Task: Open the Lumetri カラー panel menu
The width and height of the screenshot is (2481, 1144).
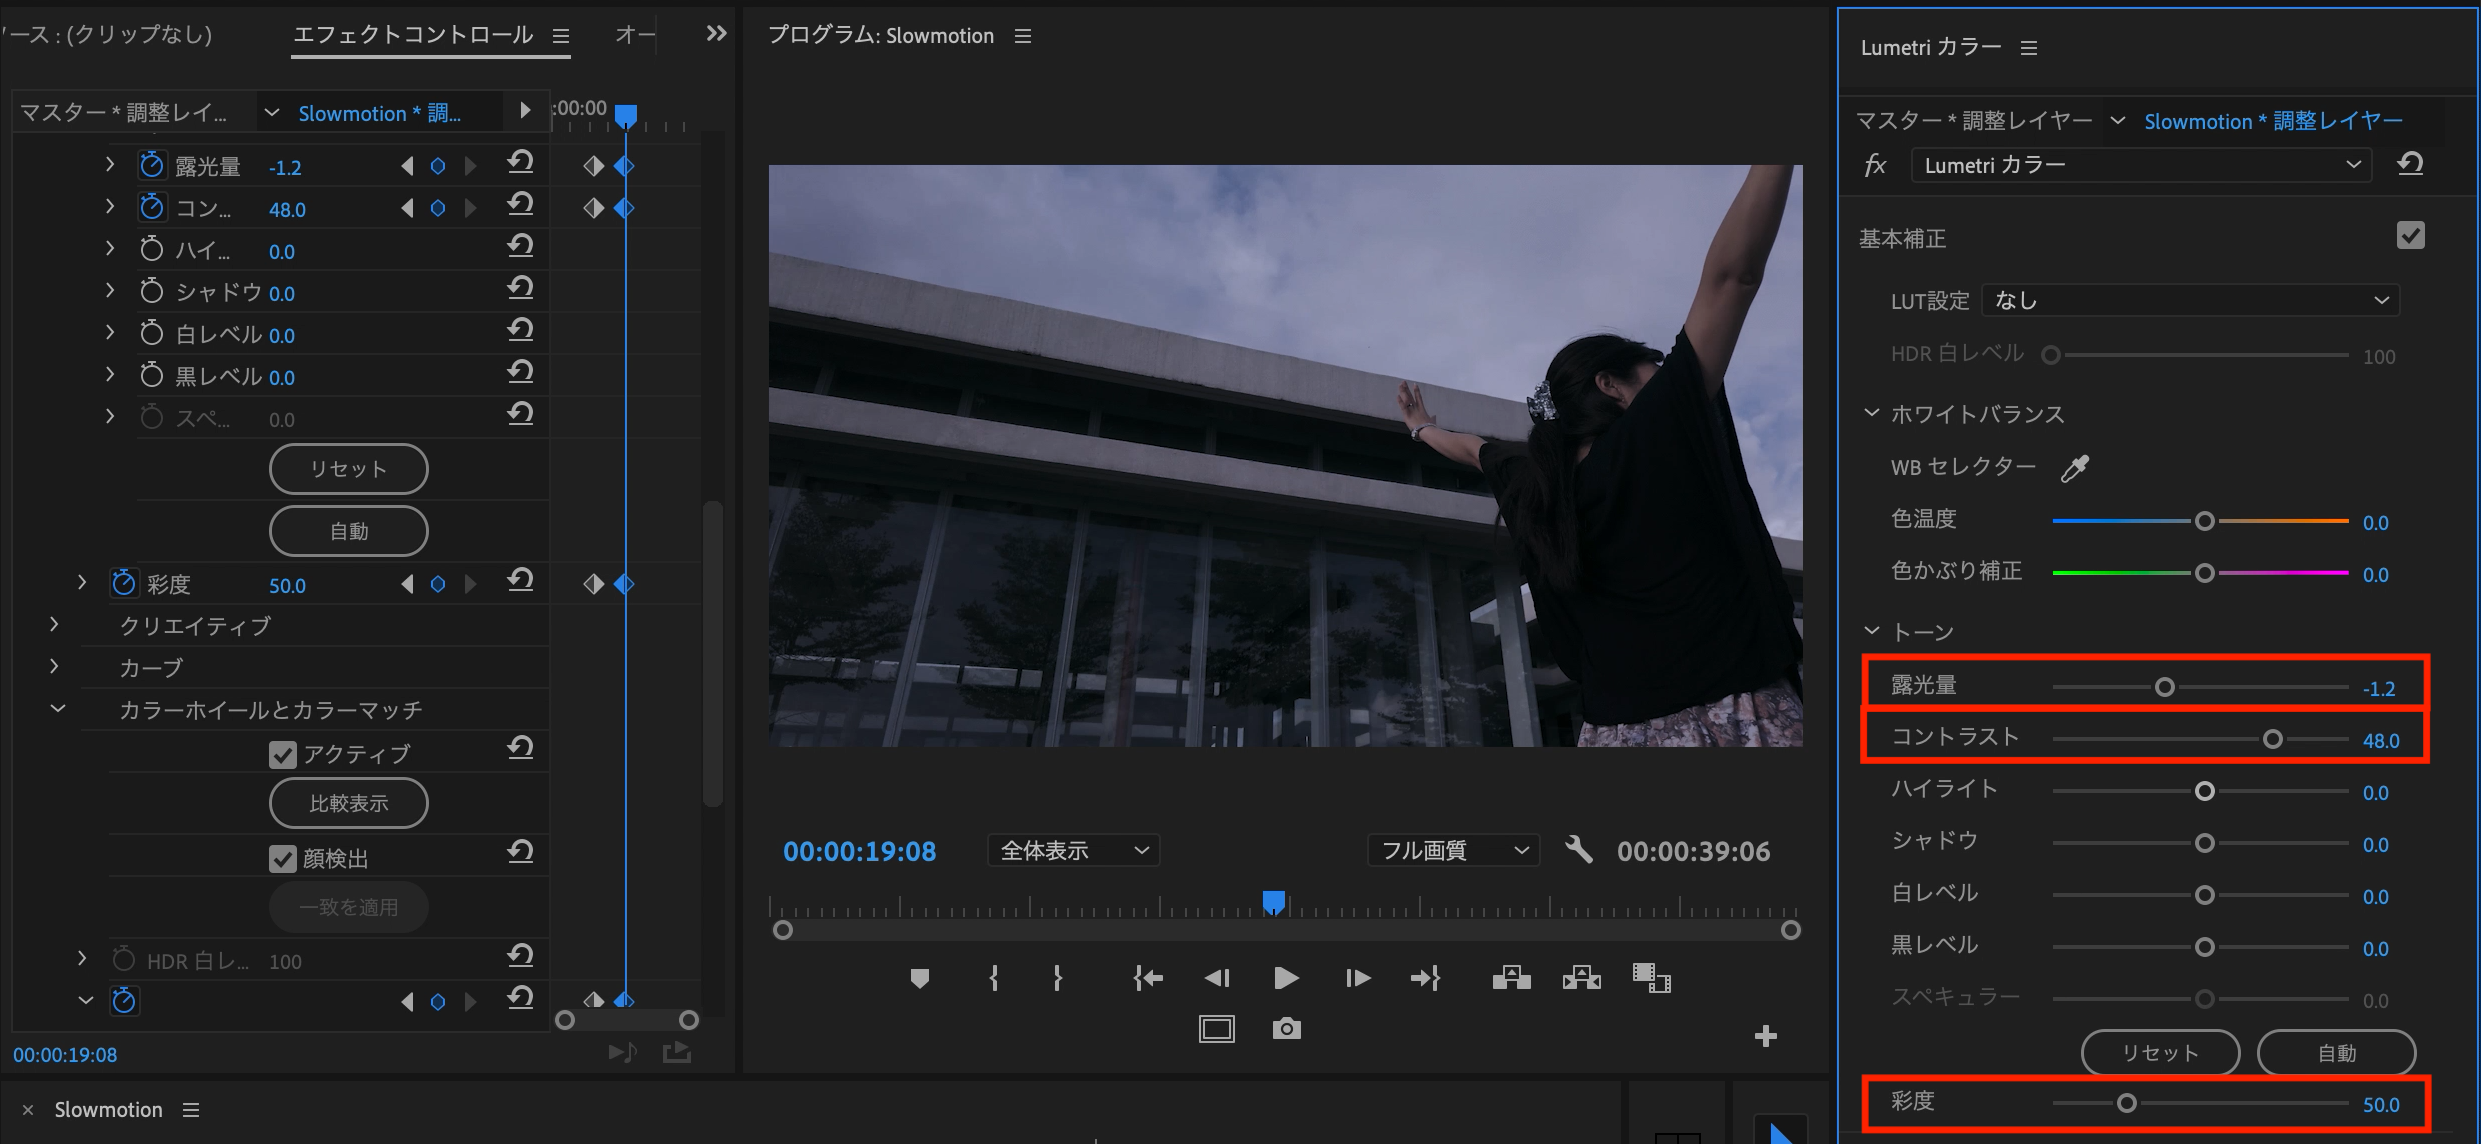Action: 2029,48
